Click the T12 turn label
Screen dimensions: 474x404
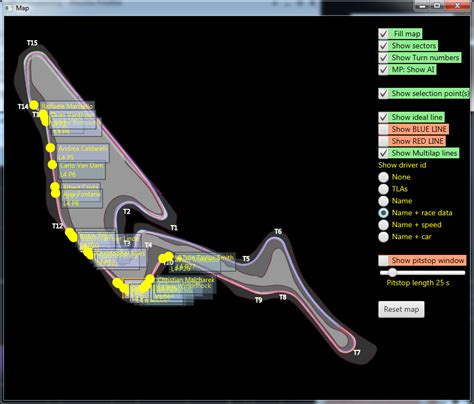pos(57,226)
